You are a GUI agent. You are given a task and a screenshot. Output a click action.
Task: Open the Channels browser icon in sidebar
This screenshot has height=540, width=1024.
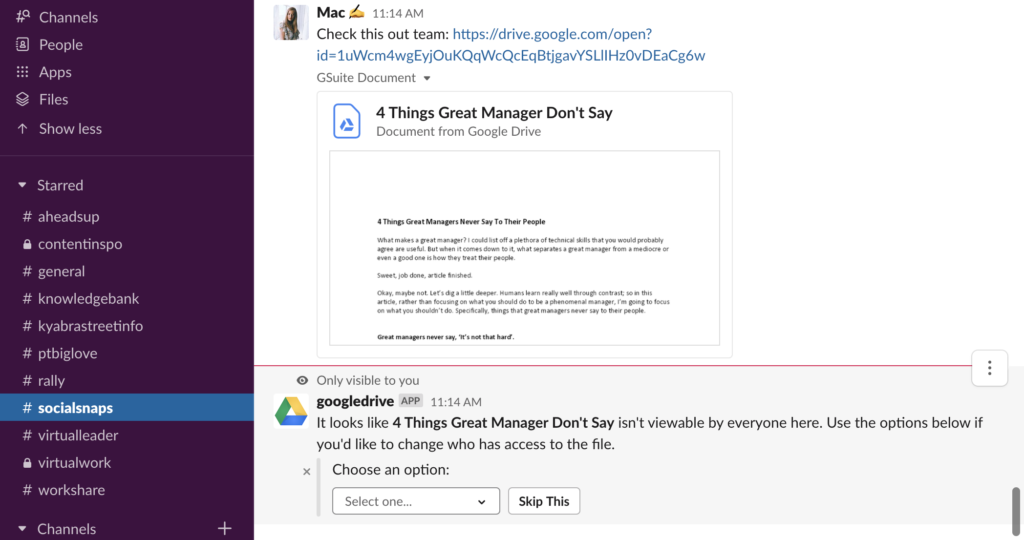point(23,16)
